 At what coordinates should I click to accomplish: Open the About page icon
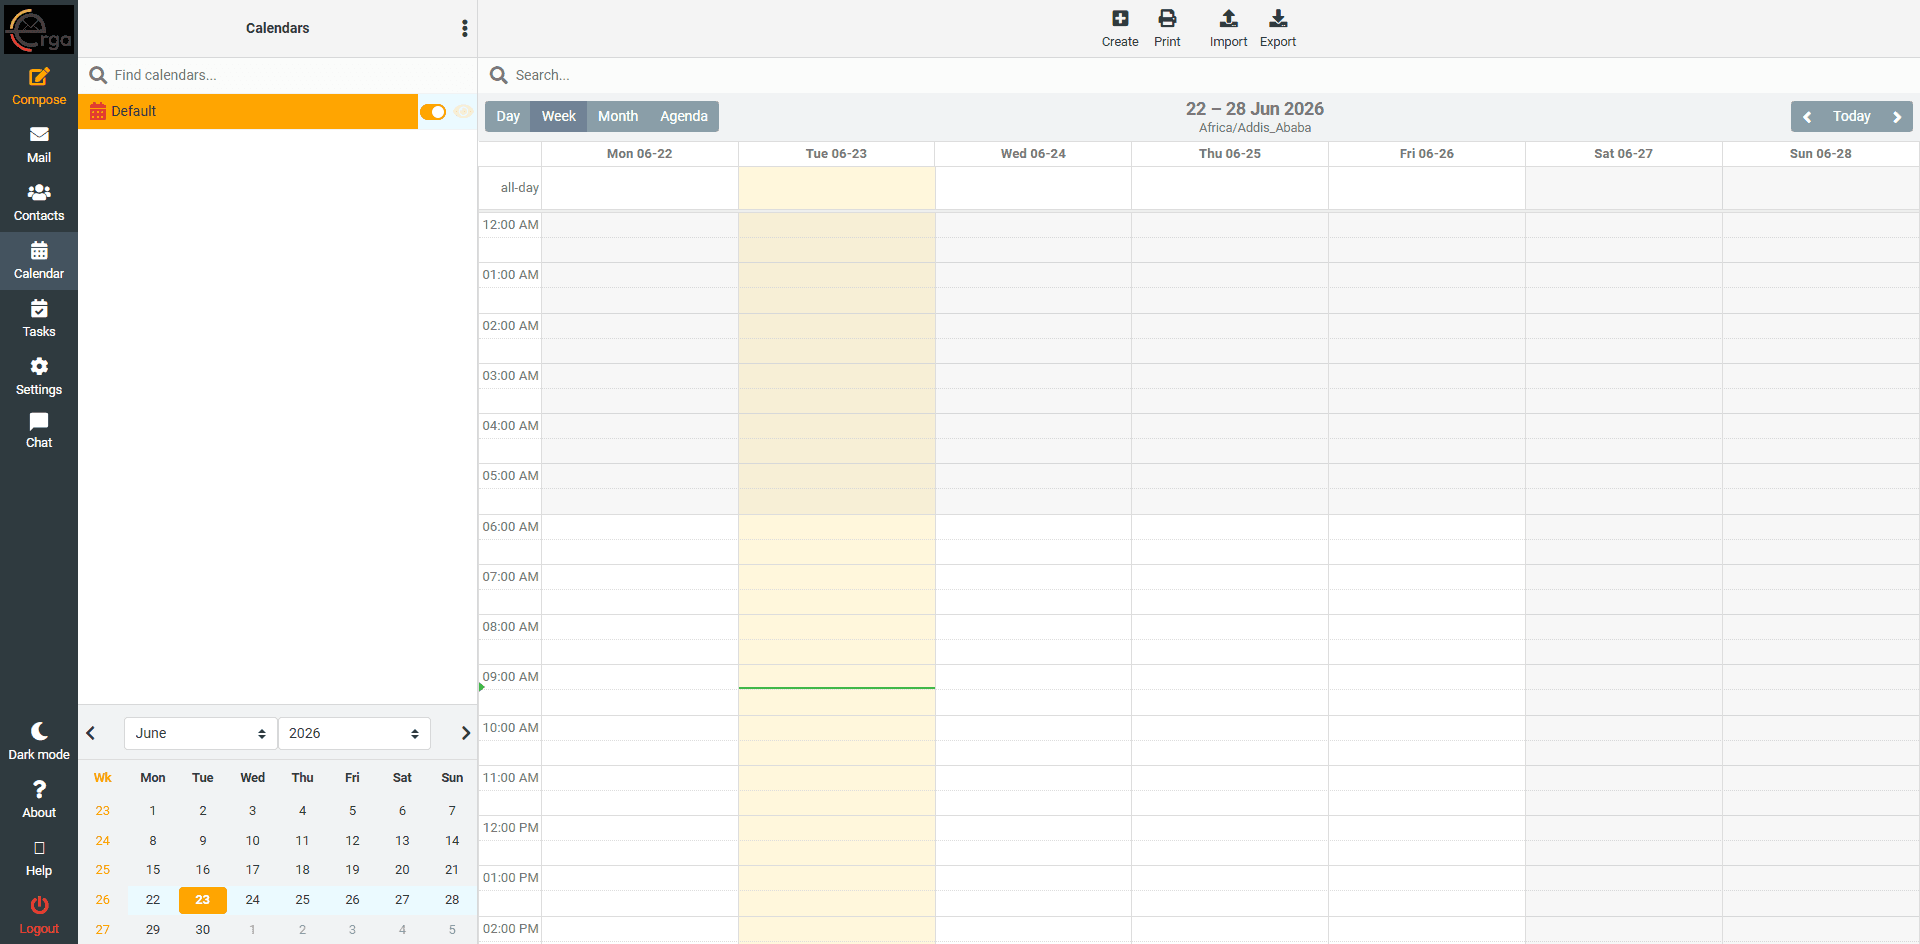coord(39,800)
